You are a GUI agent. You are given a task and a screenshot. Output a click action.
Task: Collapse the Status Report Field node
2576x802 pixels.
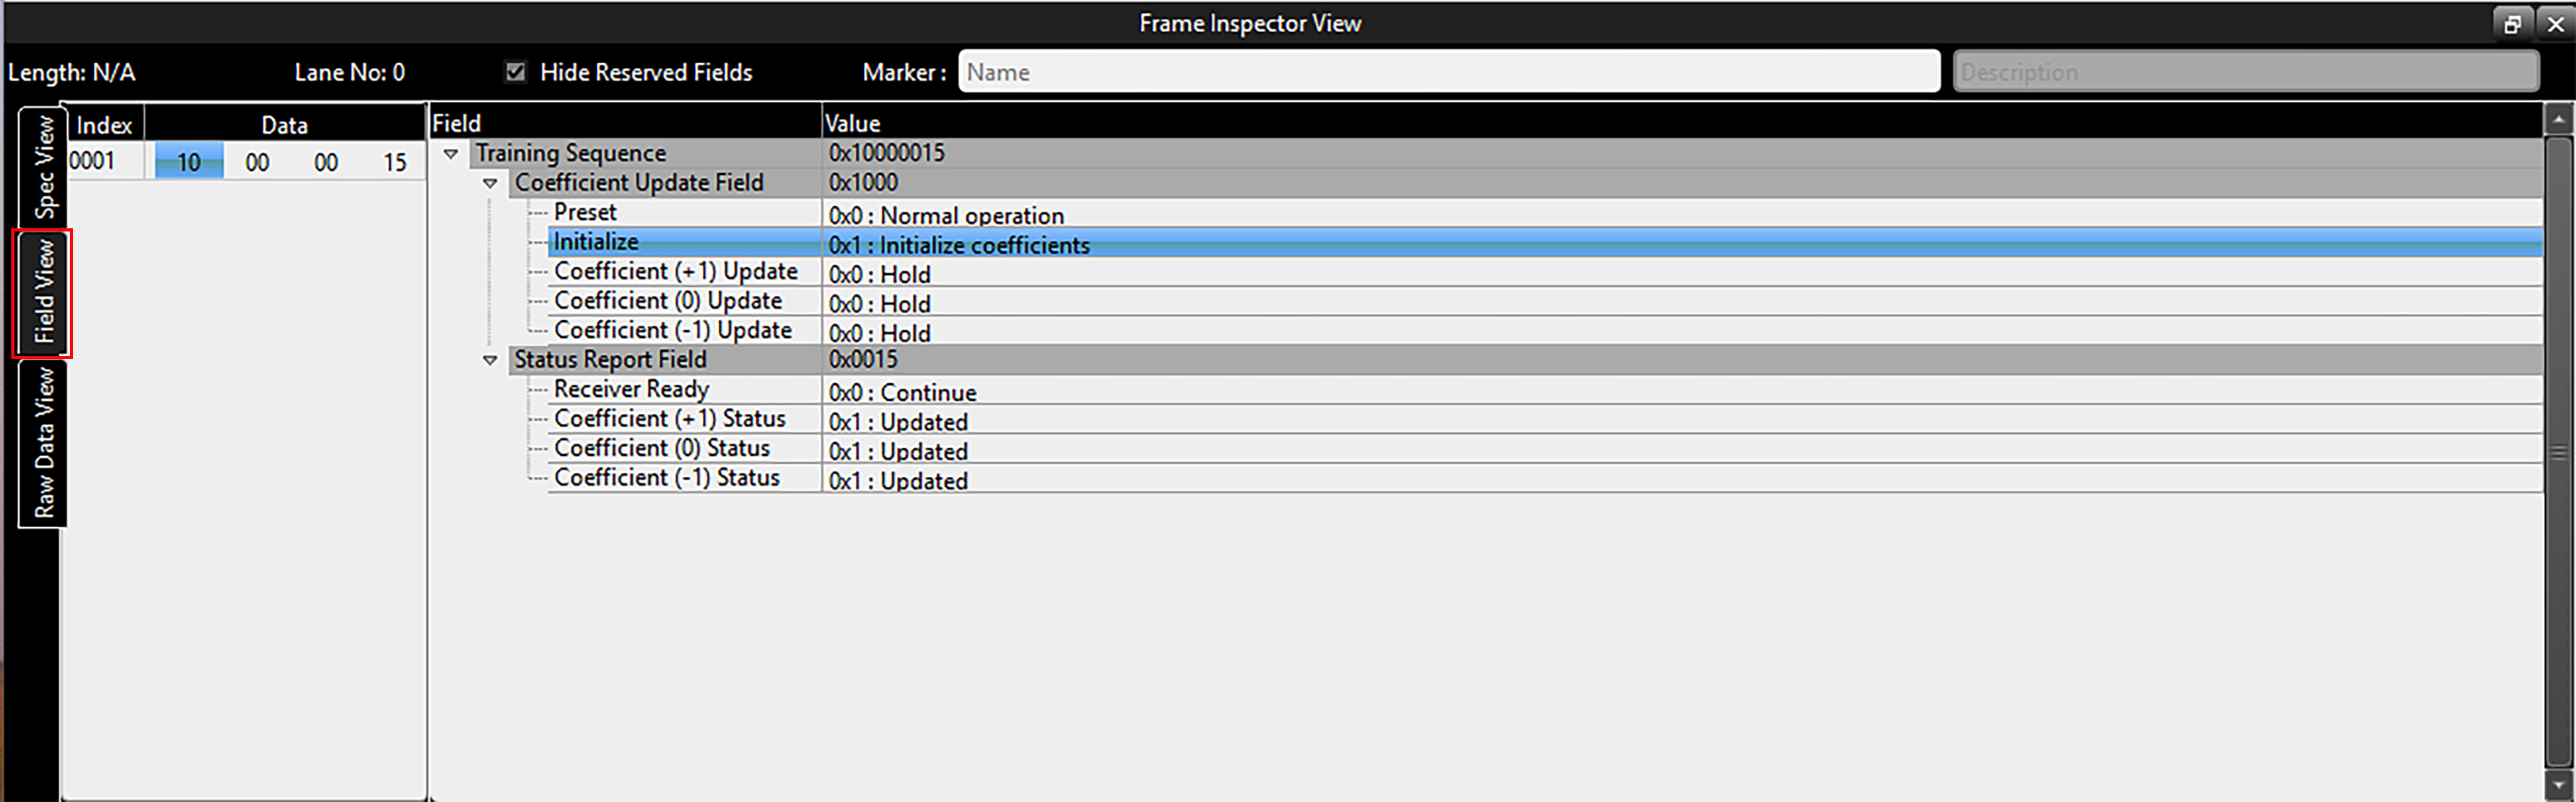coord(490,361)
